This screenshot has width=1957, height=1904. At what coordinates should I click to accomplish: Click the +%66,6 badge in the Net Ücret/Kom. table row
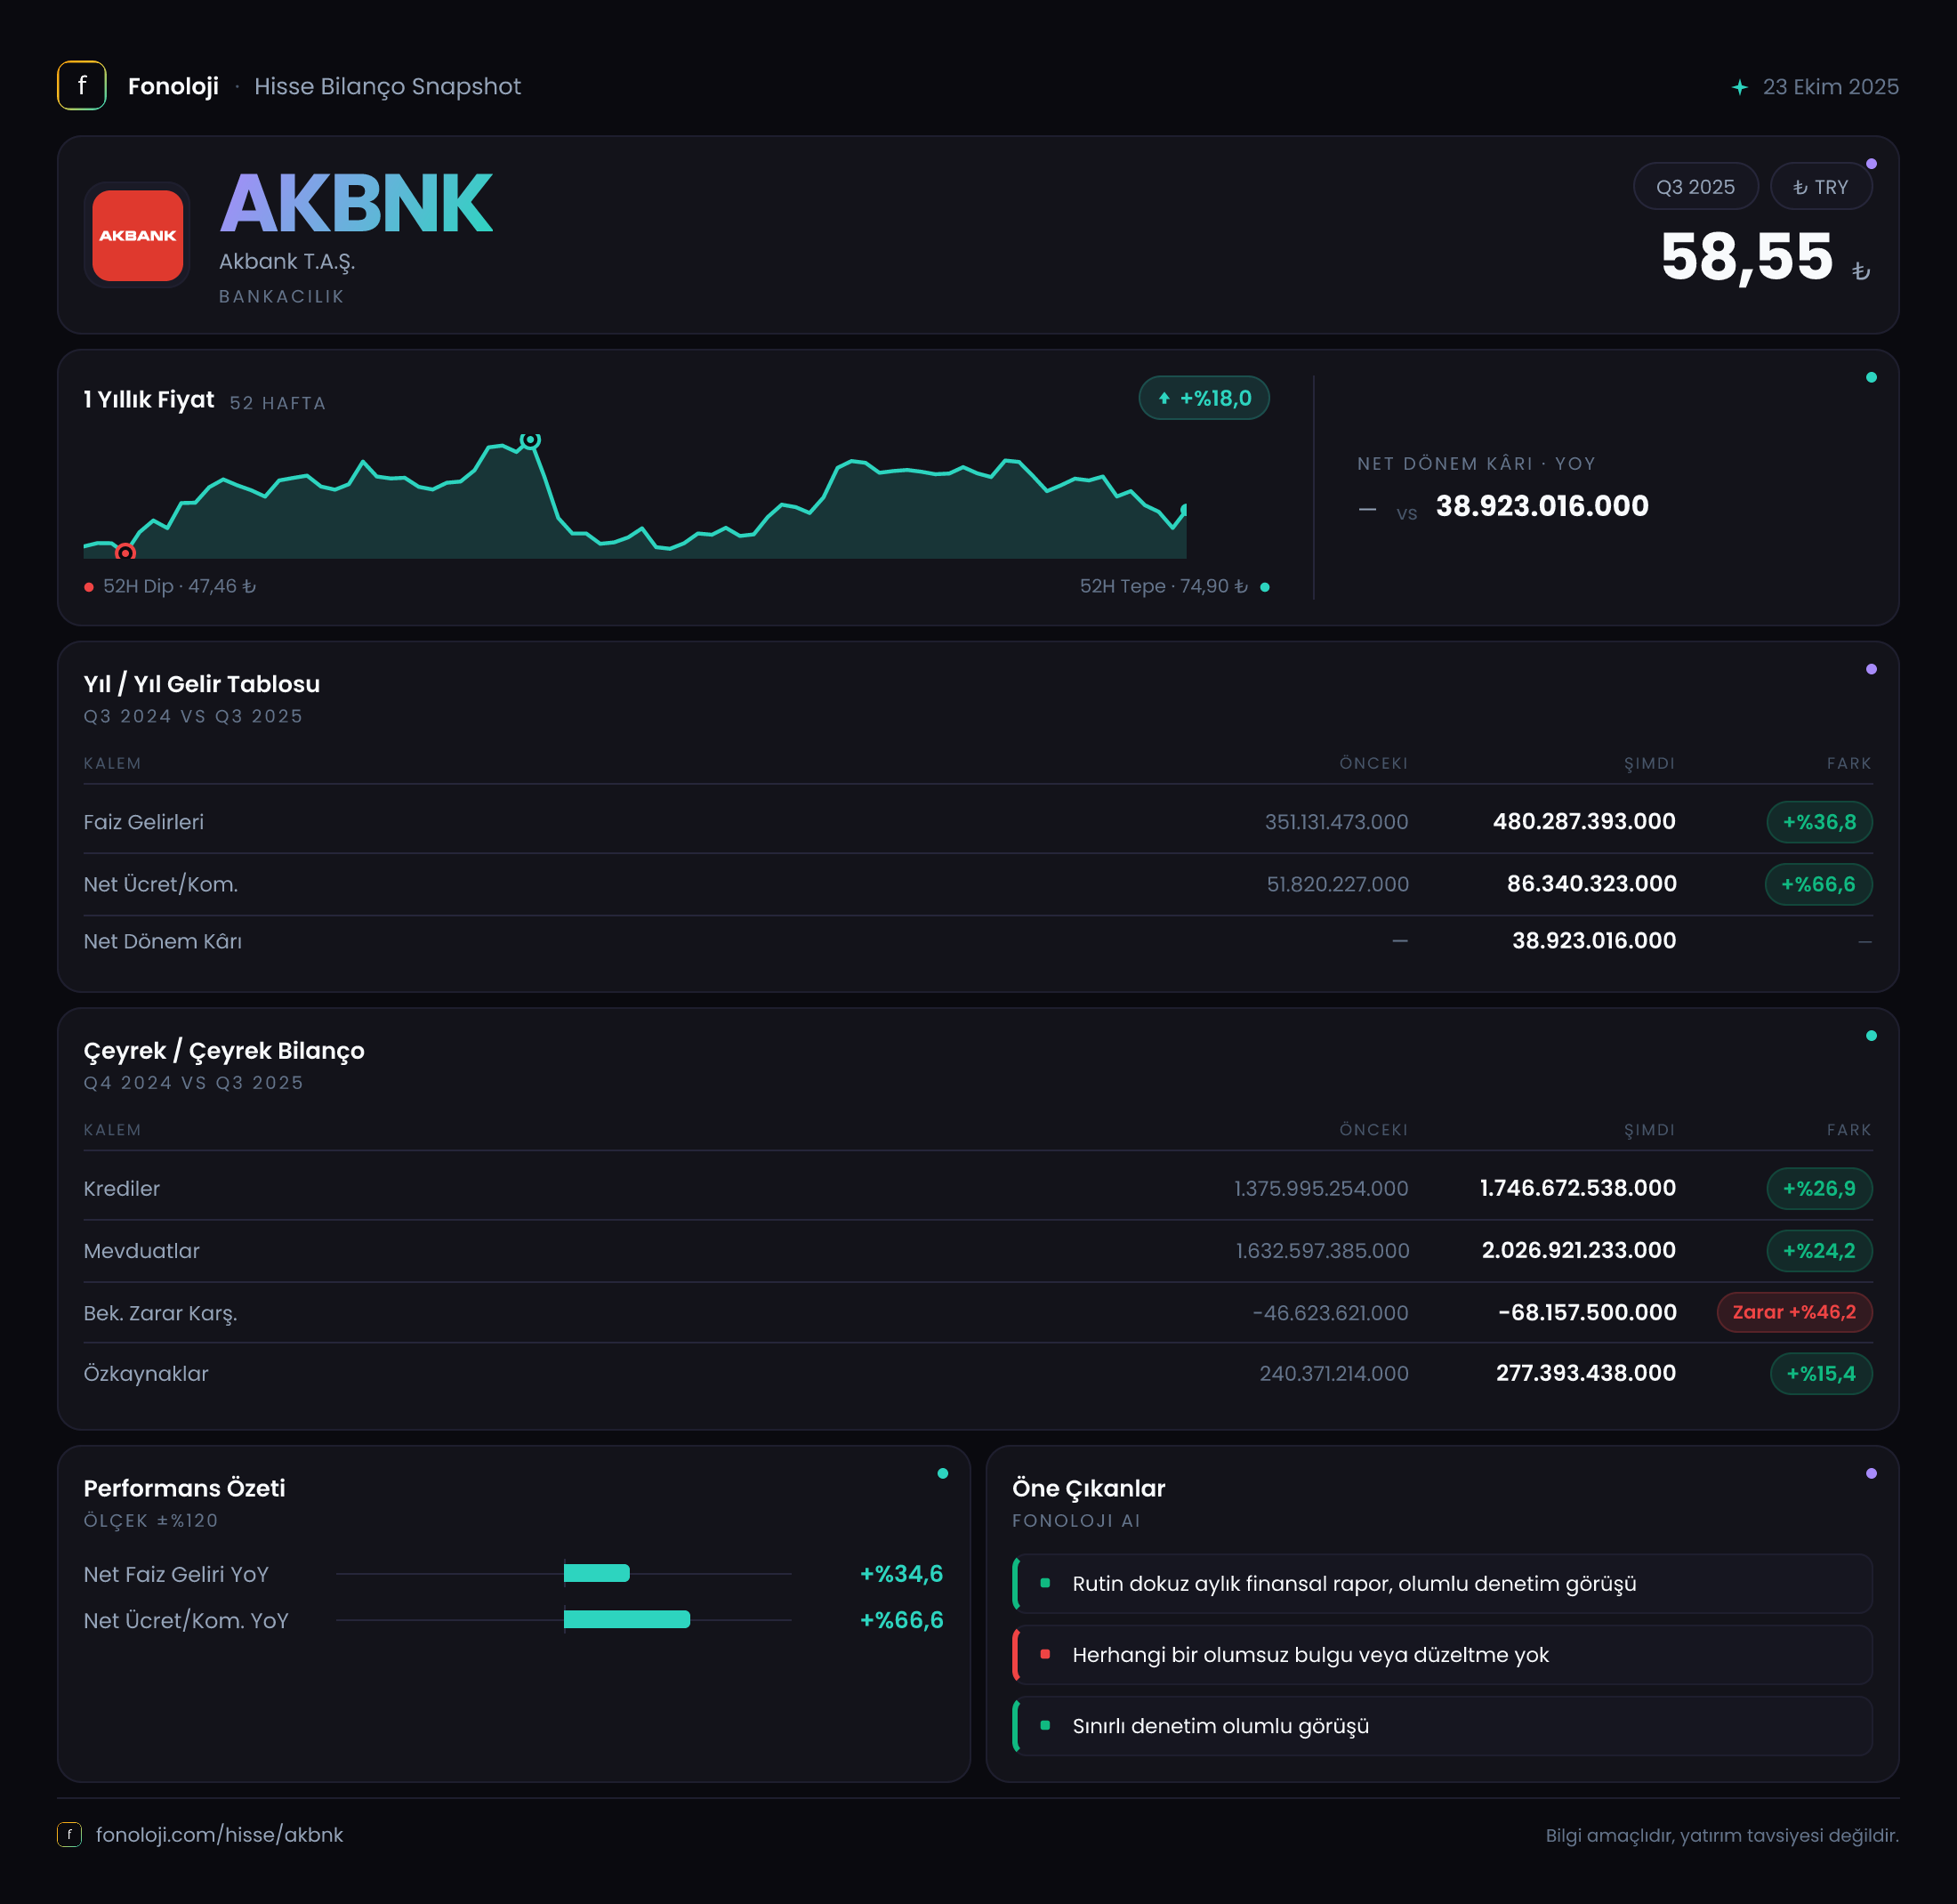click(x=1818, y=884)
